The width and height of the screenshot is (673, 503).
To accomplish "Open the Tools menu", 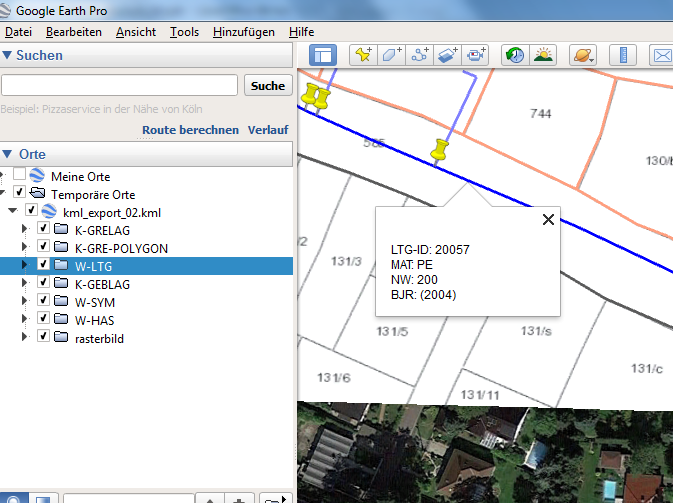I will click(184, 32).
